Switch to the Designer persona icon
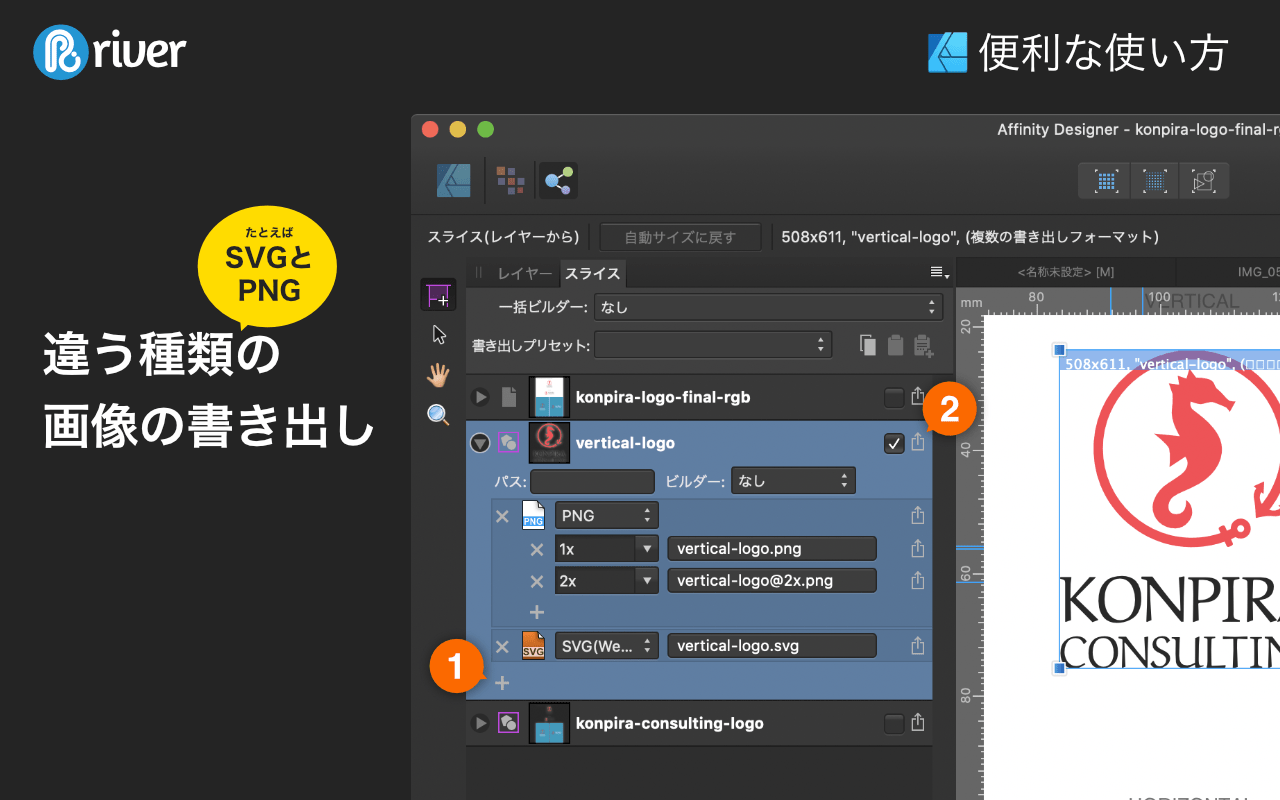 (454, 181)
